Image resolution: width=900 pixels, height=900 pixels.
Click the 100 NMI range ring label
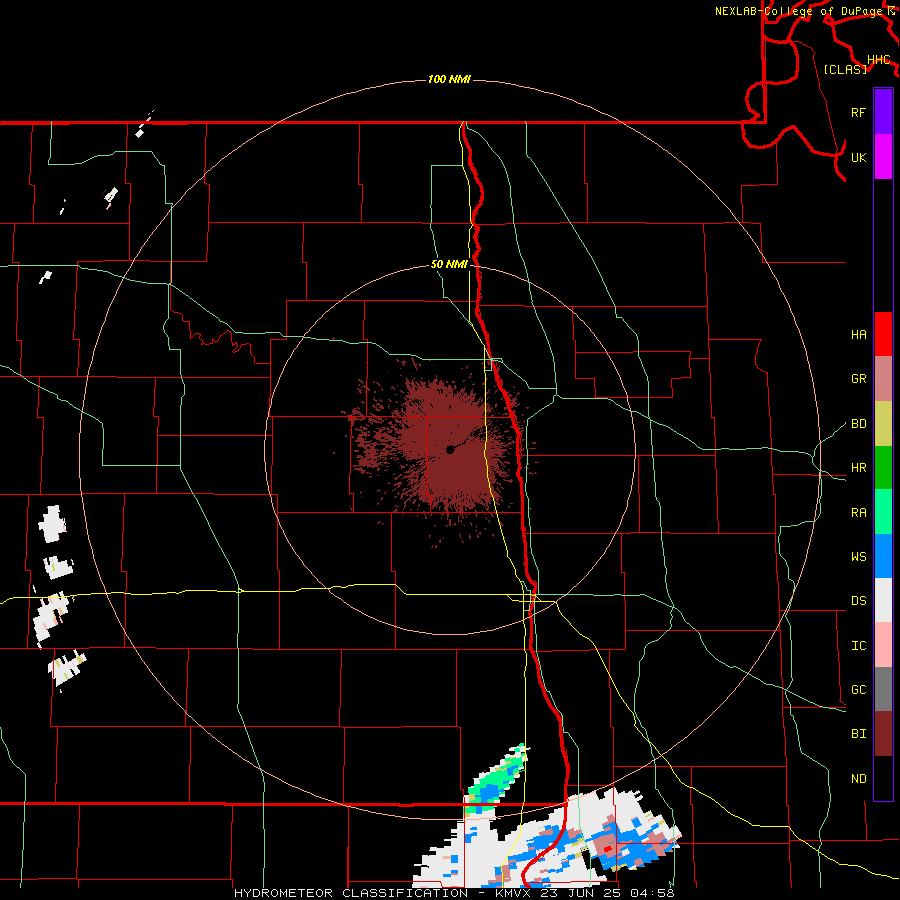pos(449,79)
